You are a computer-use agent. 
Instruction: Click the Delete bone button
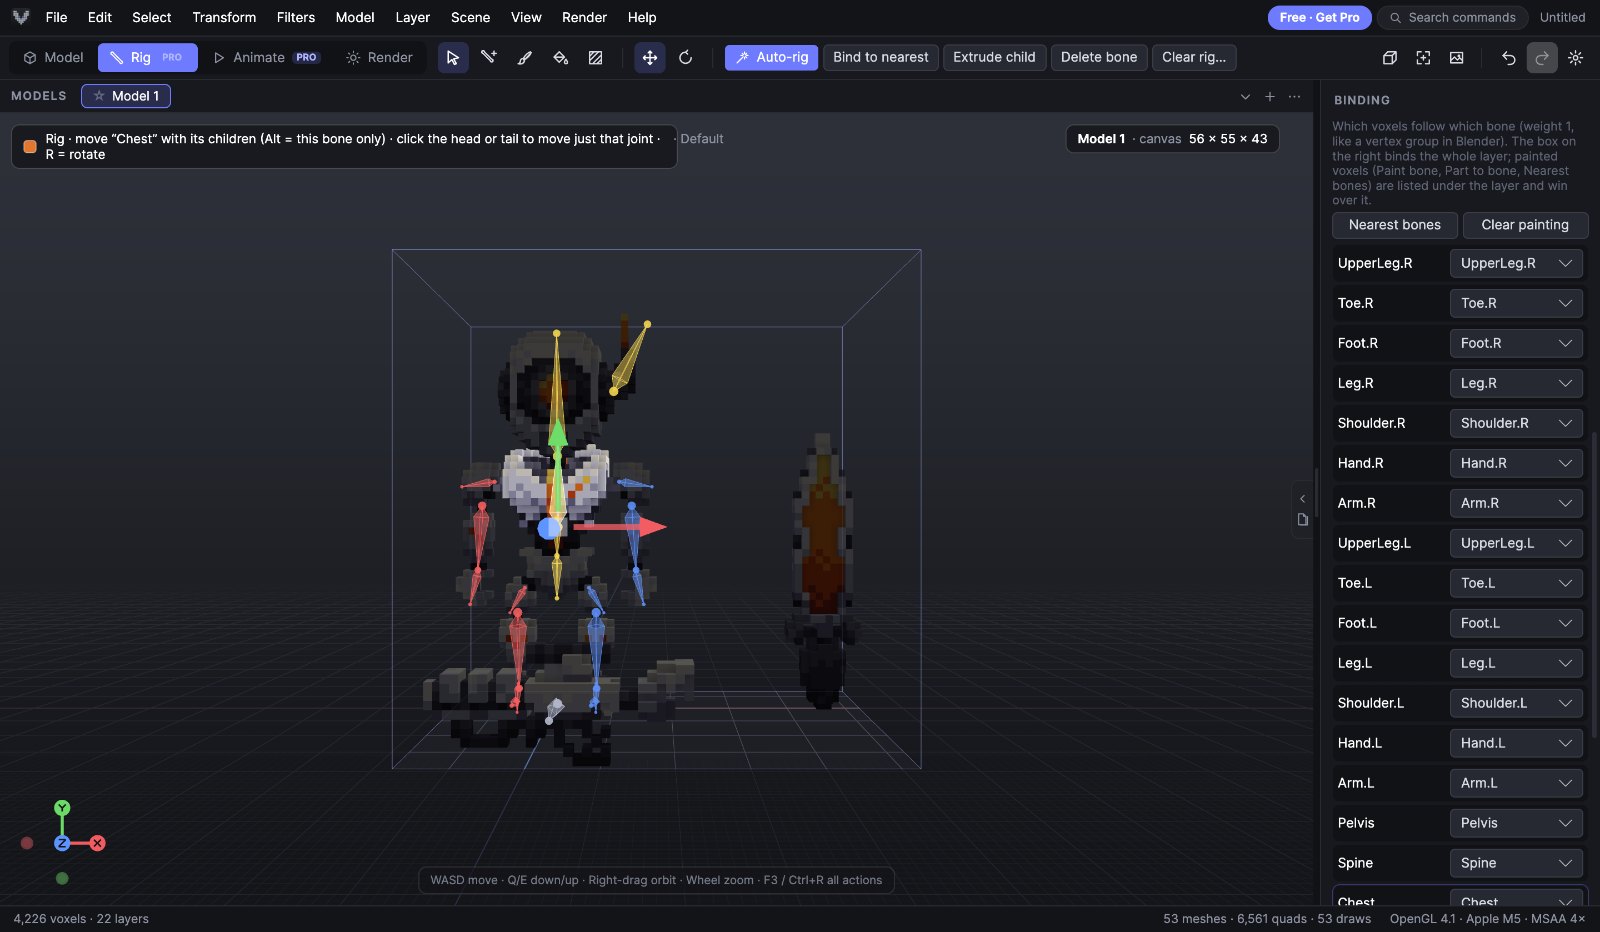point(1099,58)
